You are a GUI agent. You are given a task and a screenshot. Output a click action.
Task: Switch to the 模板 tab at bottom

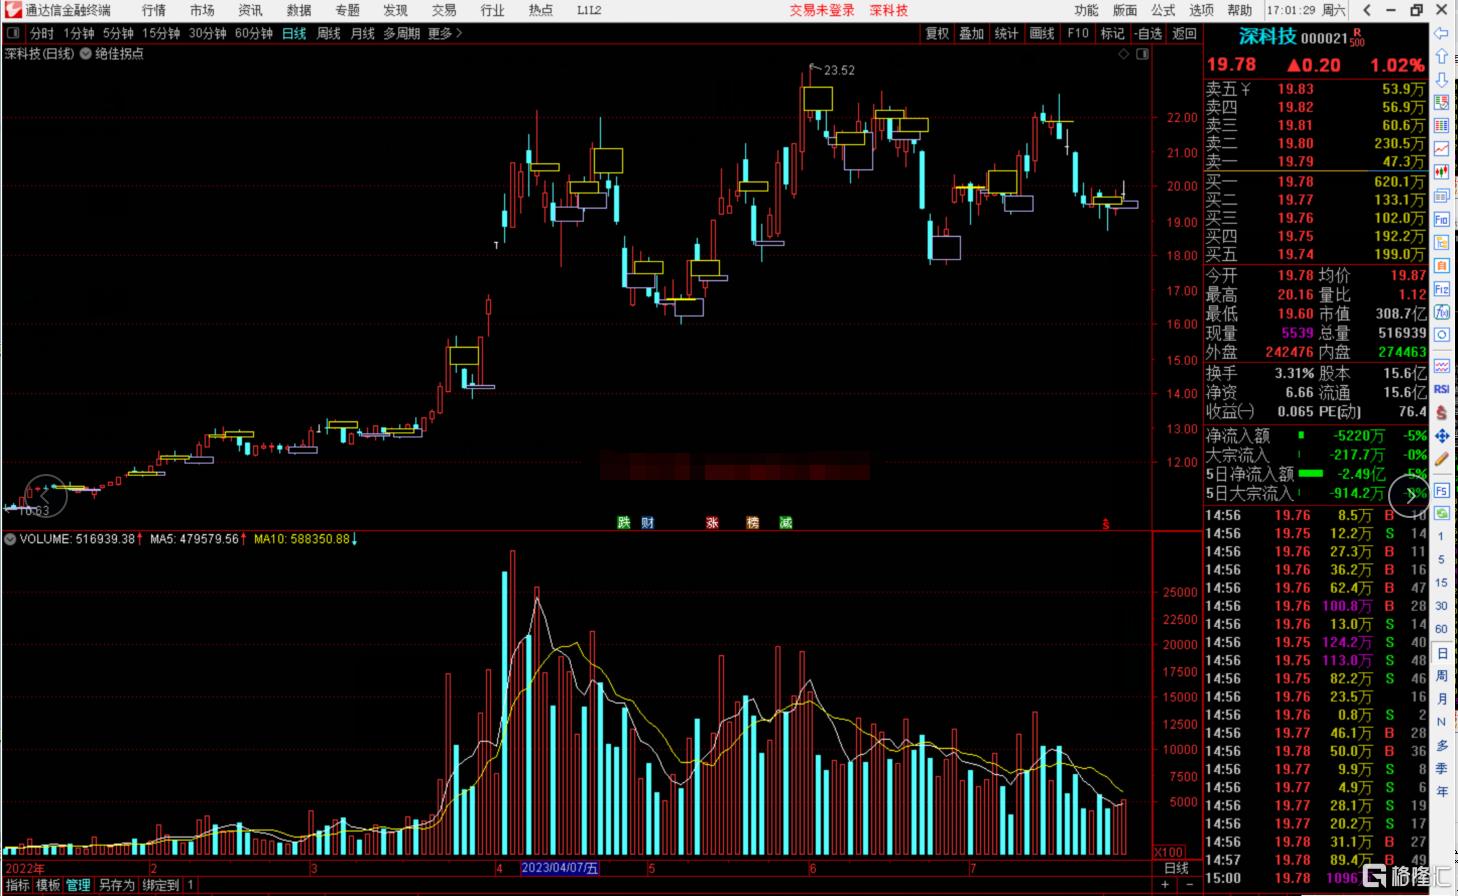coord(48,885)
